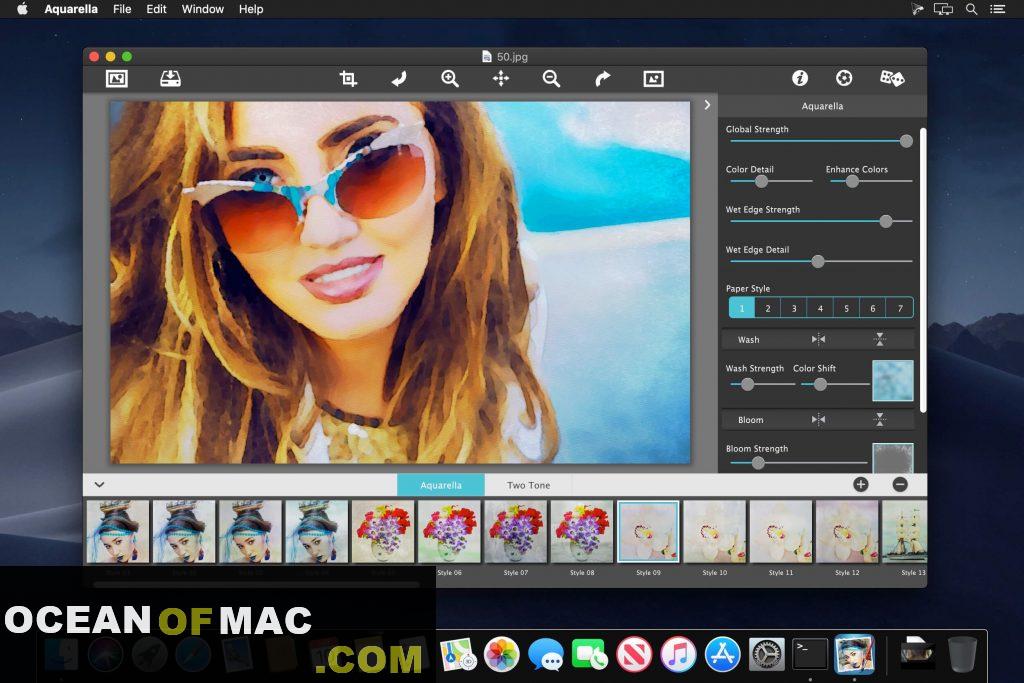Switch to the Two Tone presets tab
Image resolution: width=1024 pixels, height=683 pixels.
pyautogui.click(x=528, y=484)
